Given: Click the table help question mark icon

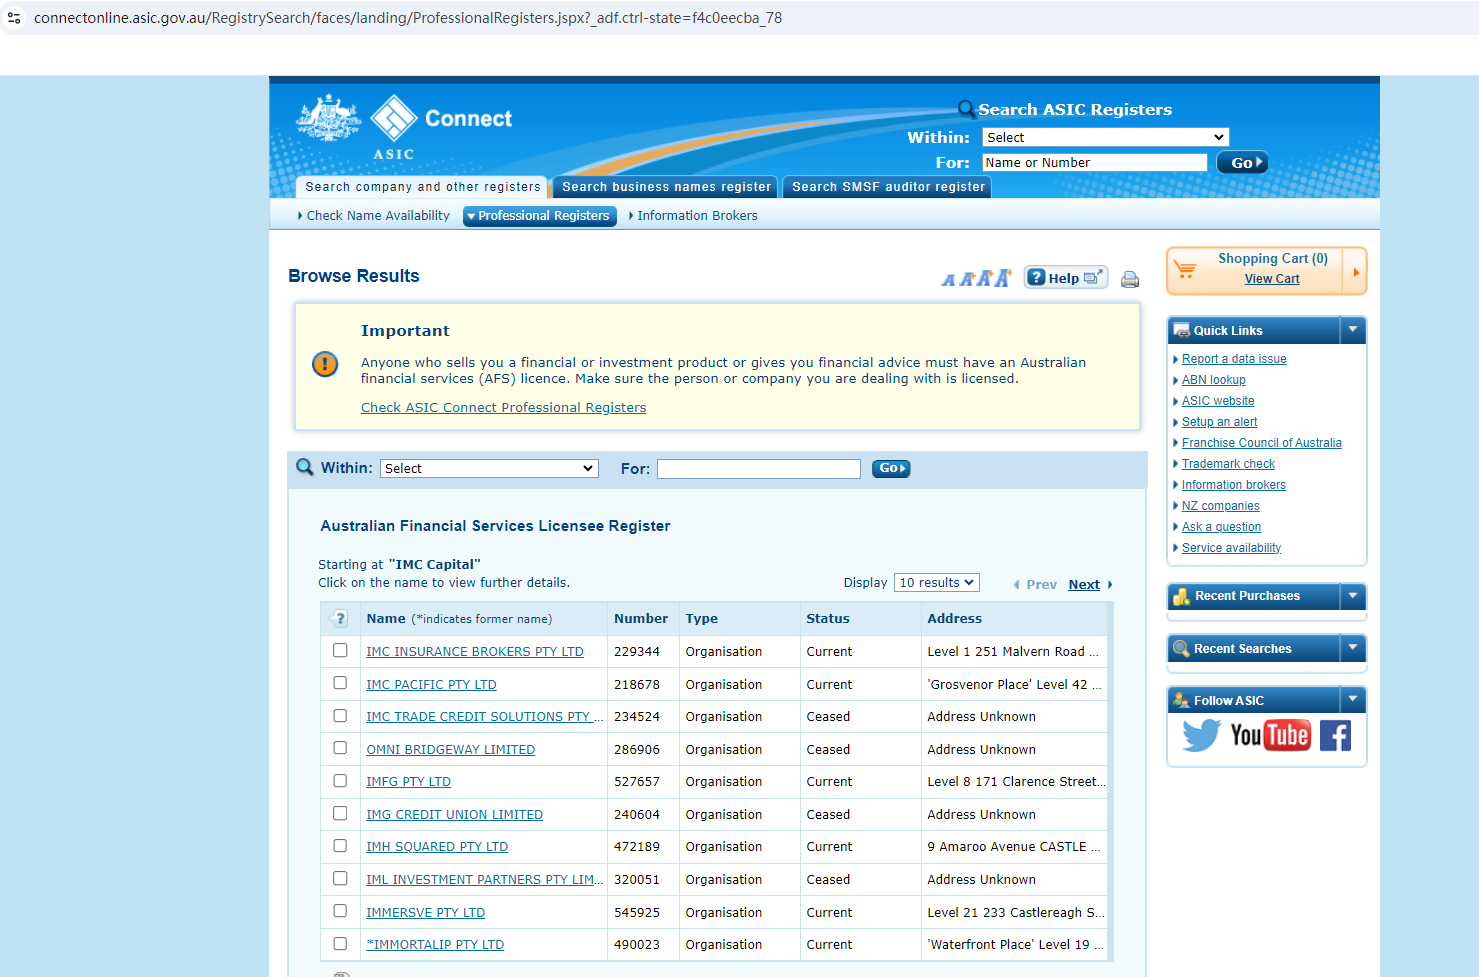Looking at the screenshot, I should click(340, 618).
